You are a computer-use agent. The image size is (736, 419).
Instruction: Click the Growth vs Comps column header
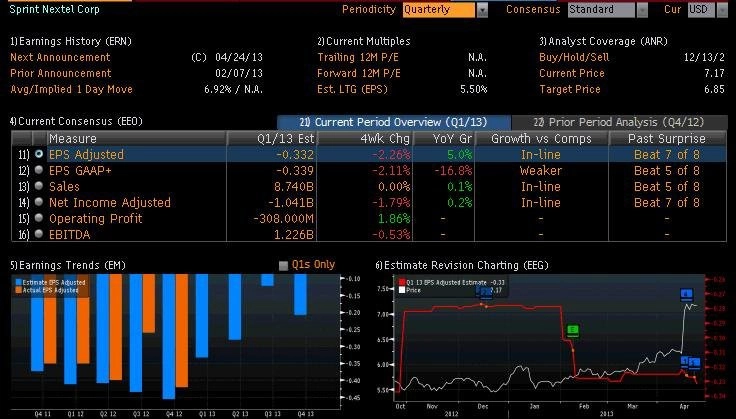tap(541, 138)
